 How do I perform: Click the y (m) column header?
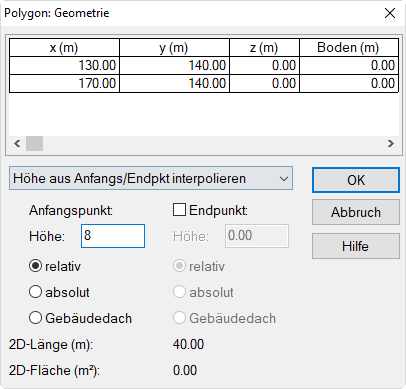(x=174, y=48)
